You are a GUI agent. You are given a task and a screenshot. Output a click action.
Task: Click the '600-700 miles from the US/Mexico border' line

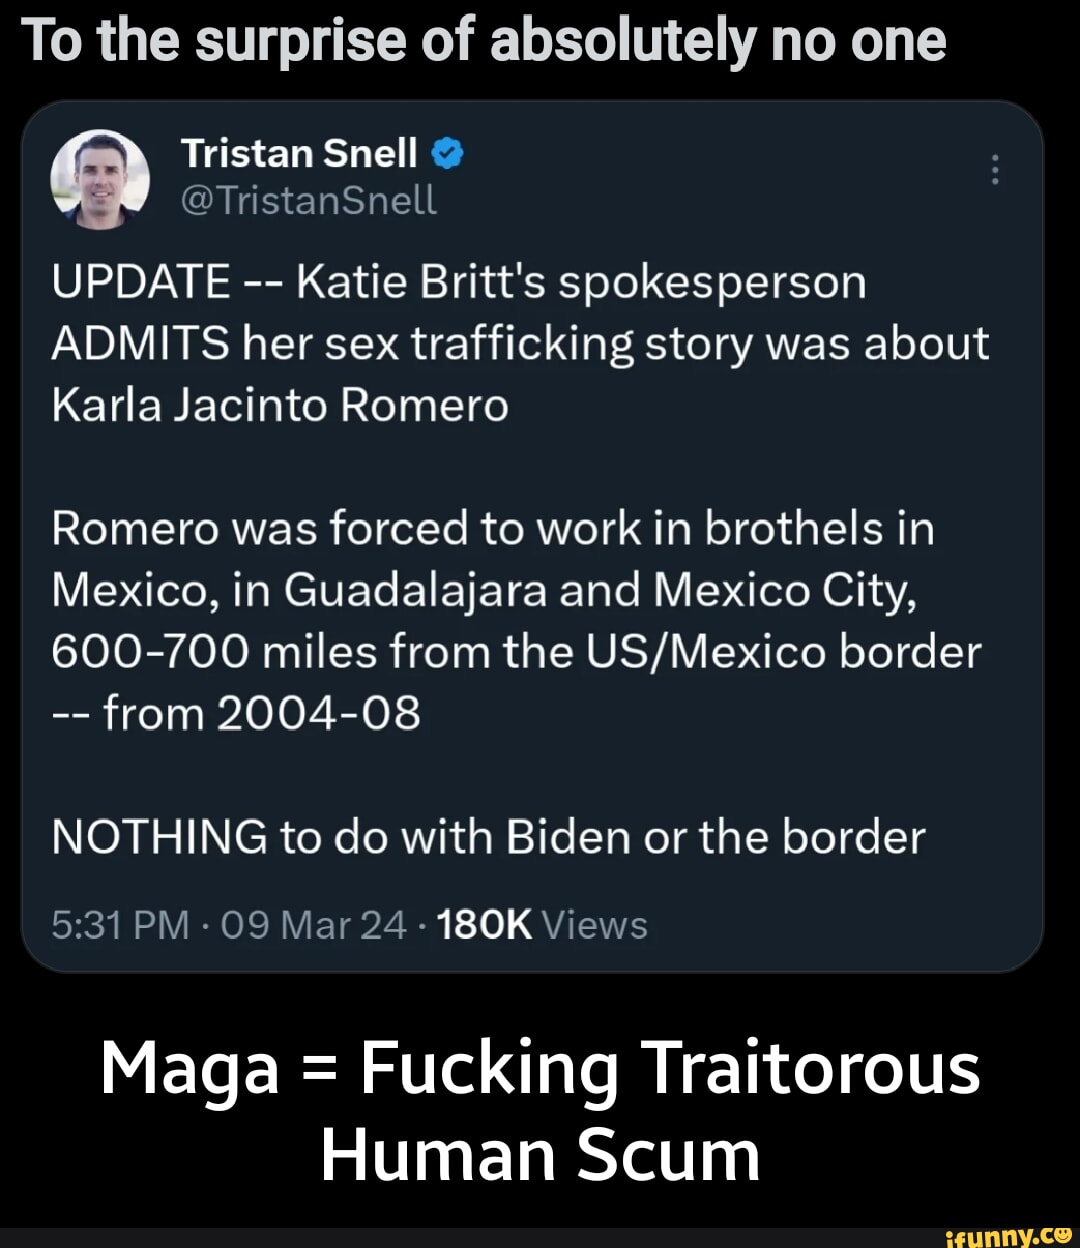(x=515, y=652)
